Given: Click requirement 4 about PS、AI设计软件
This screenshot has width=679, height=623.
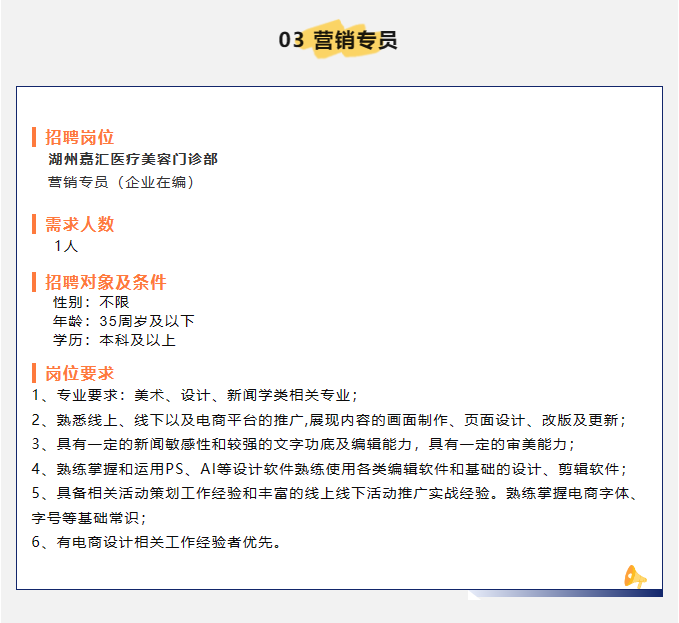Looking at the screenshot, I should (329, 469).
